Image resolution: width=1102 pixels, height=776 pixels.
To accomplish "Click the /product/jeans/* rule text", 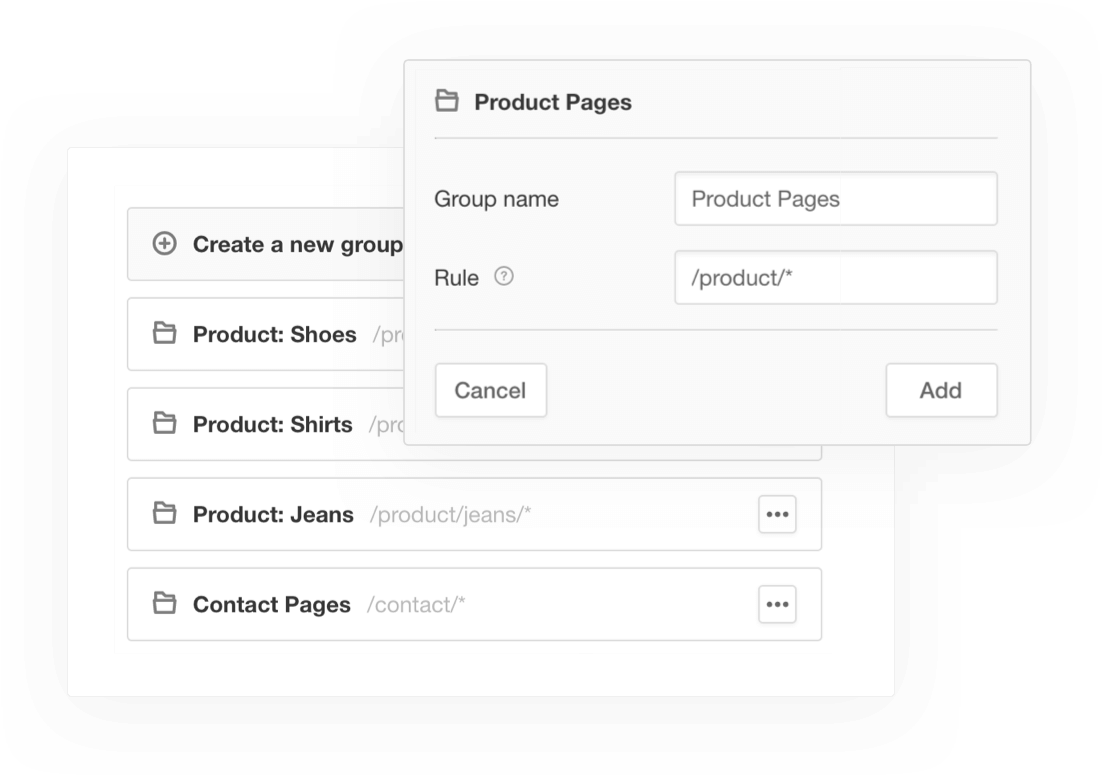I will [x=450, y=515].
